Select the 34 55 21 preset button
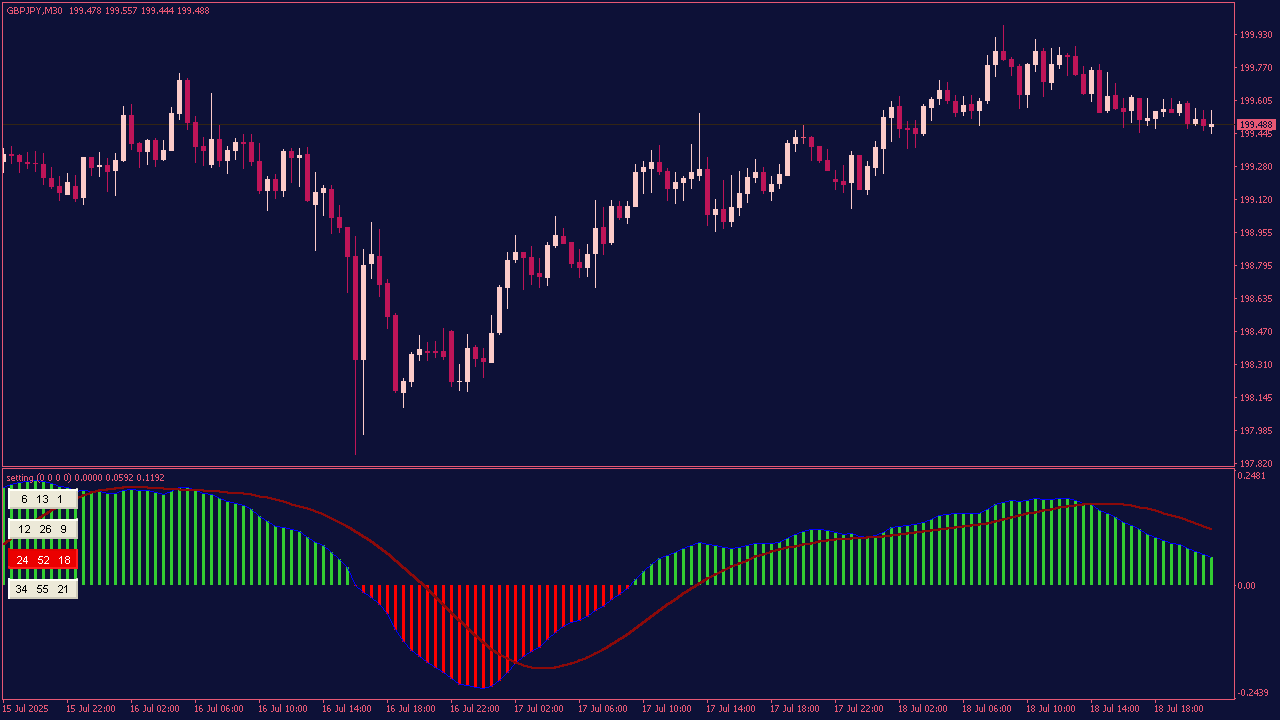The height and width of the screenshot is (720, 1280). [x=42, y=590]
